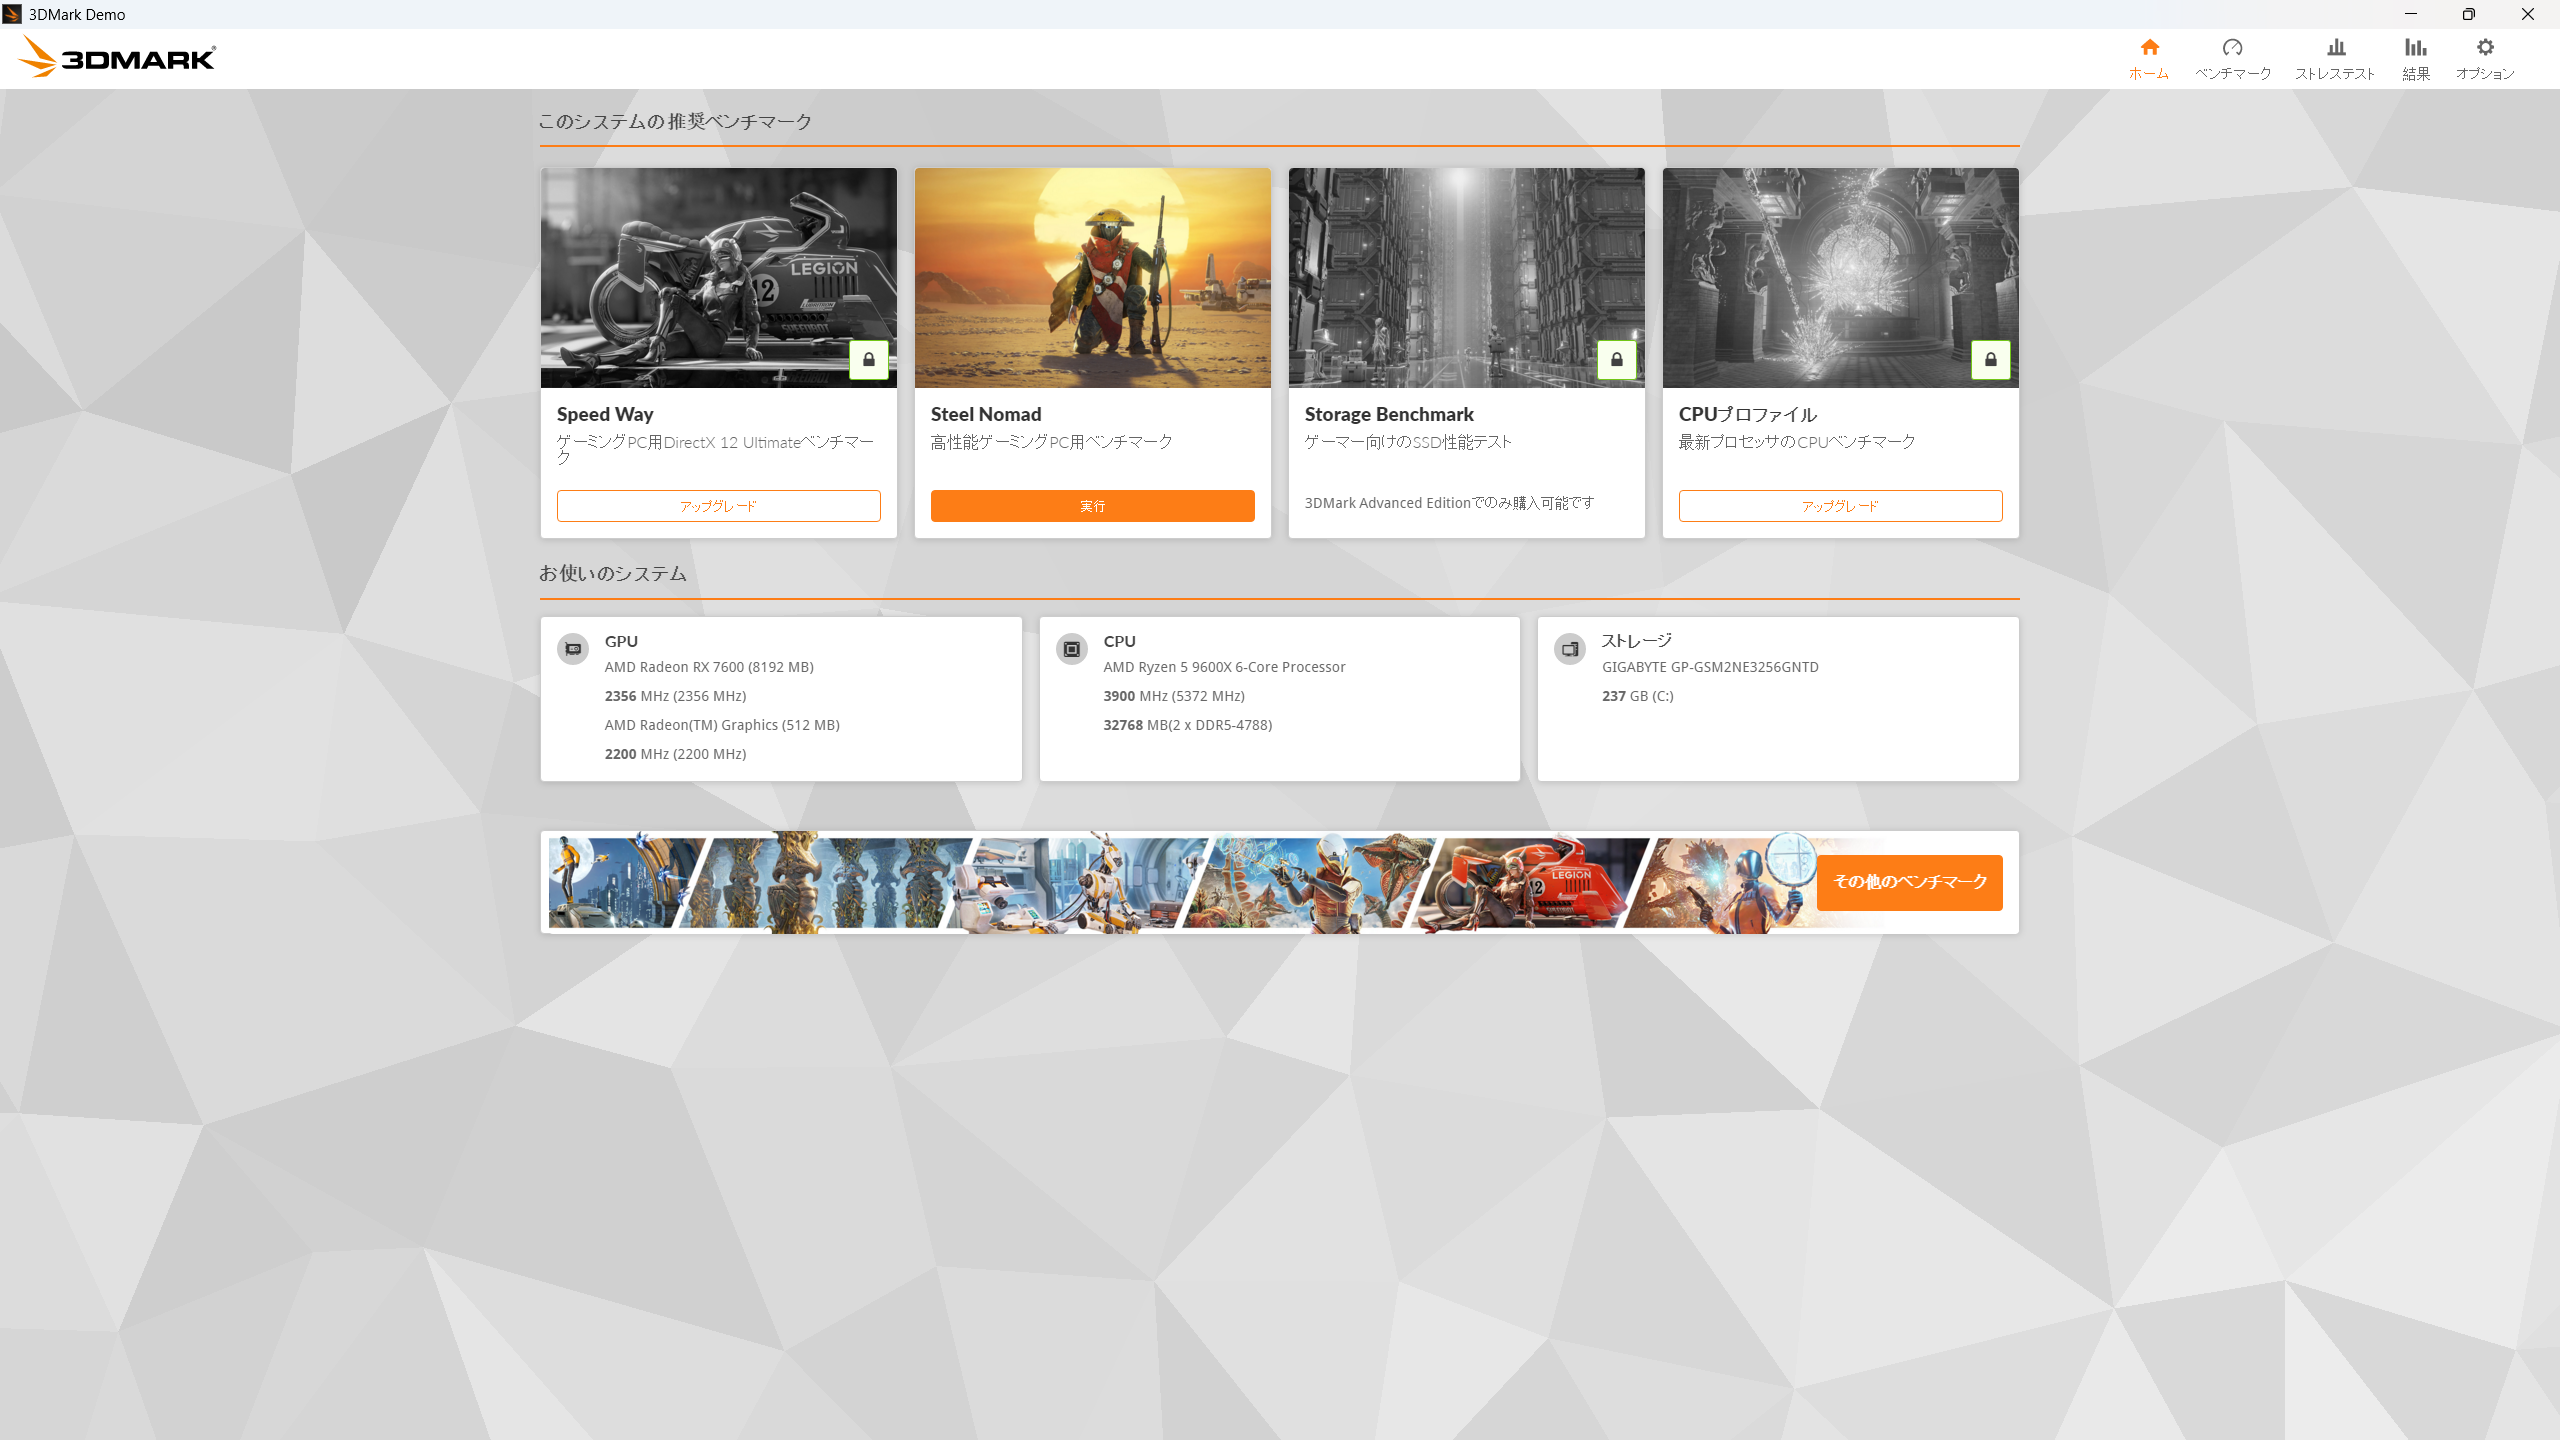This screenshot has height=1440, width=2560.
Task: Run Steel Nomad with the 実行 button
Action: (1093, 506)
